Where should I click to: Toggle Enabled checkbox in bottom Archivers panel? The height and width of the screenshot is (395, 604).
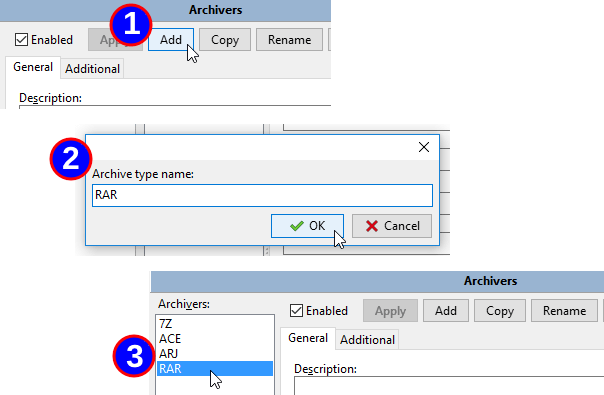coord(319,311)
